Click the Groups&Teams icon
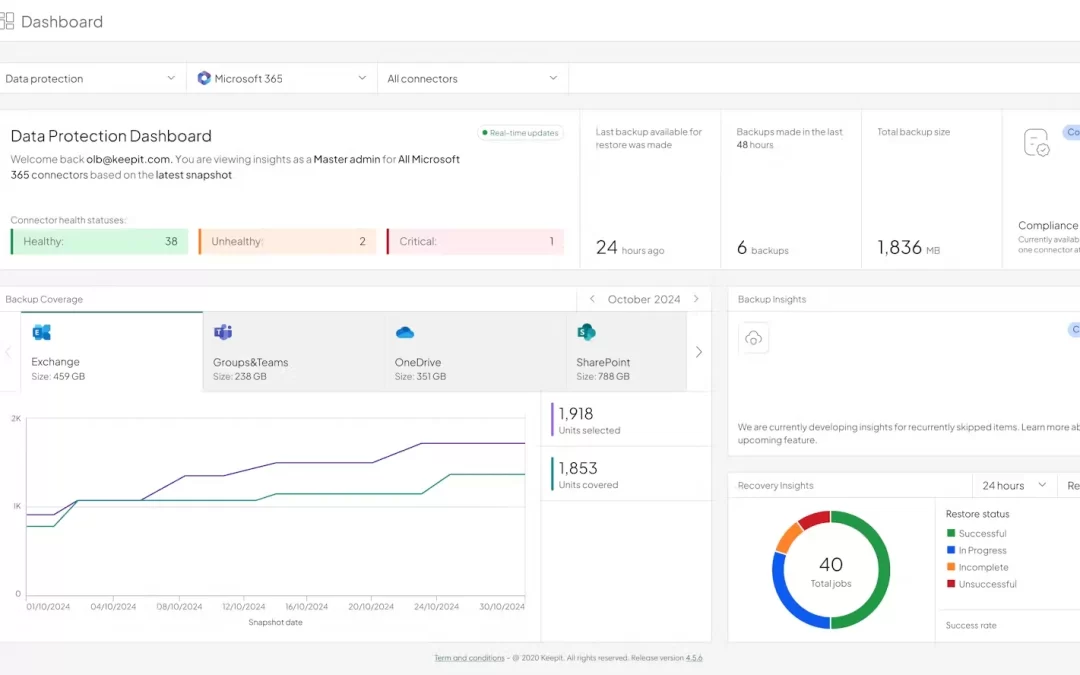The width and height of the screenshot is (1080, 675). point(223,333)
